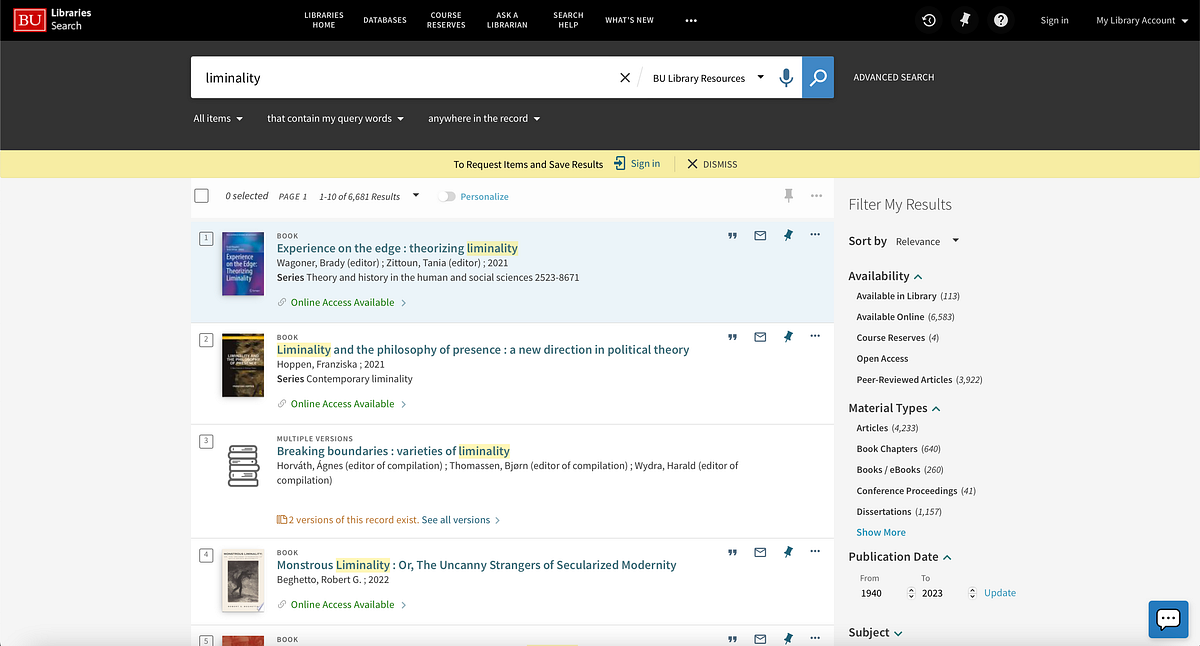Open the BU Library Resources scope dropdown

coord(708,78)
